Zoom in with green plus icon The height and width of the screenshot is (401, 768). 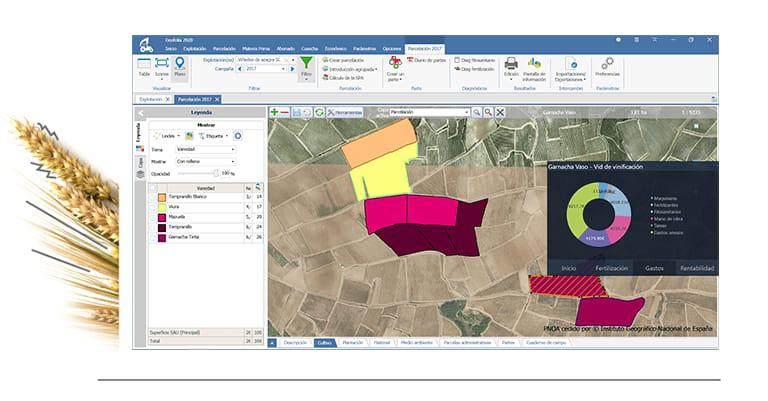pos(274,112)
